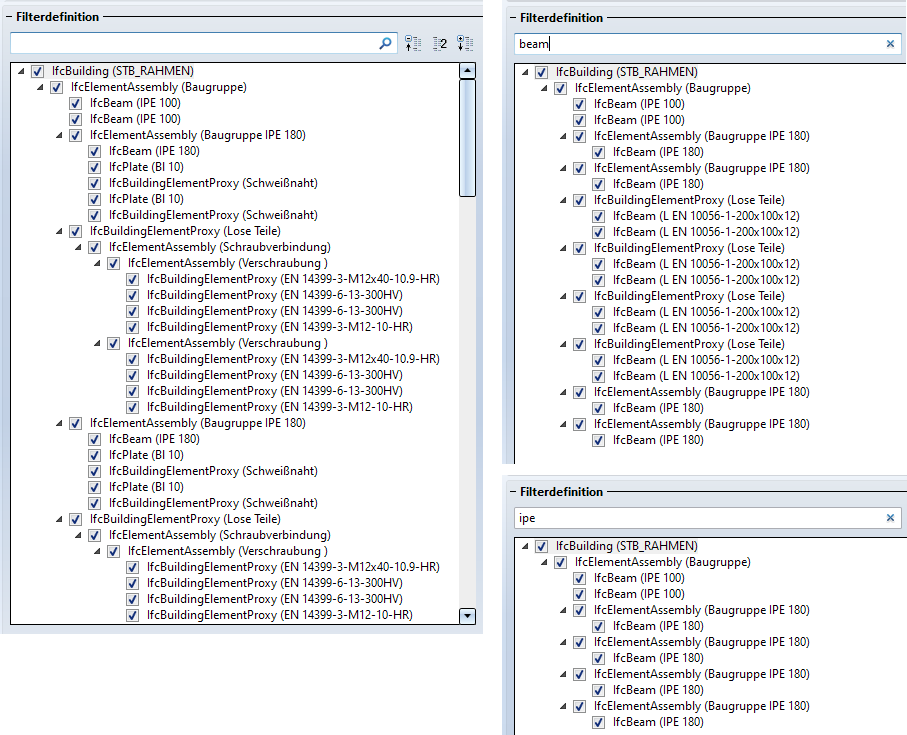
Task: Expand all tree levels using the plus-arrow icon
Action: click(465, 44)
